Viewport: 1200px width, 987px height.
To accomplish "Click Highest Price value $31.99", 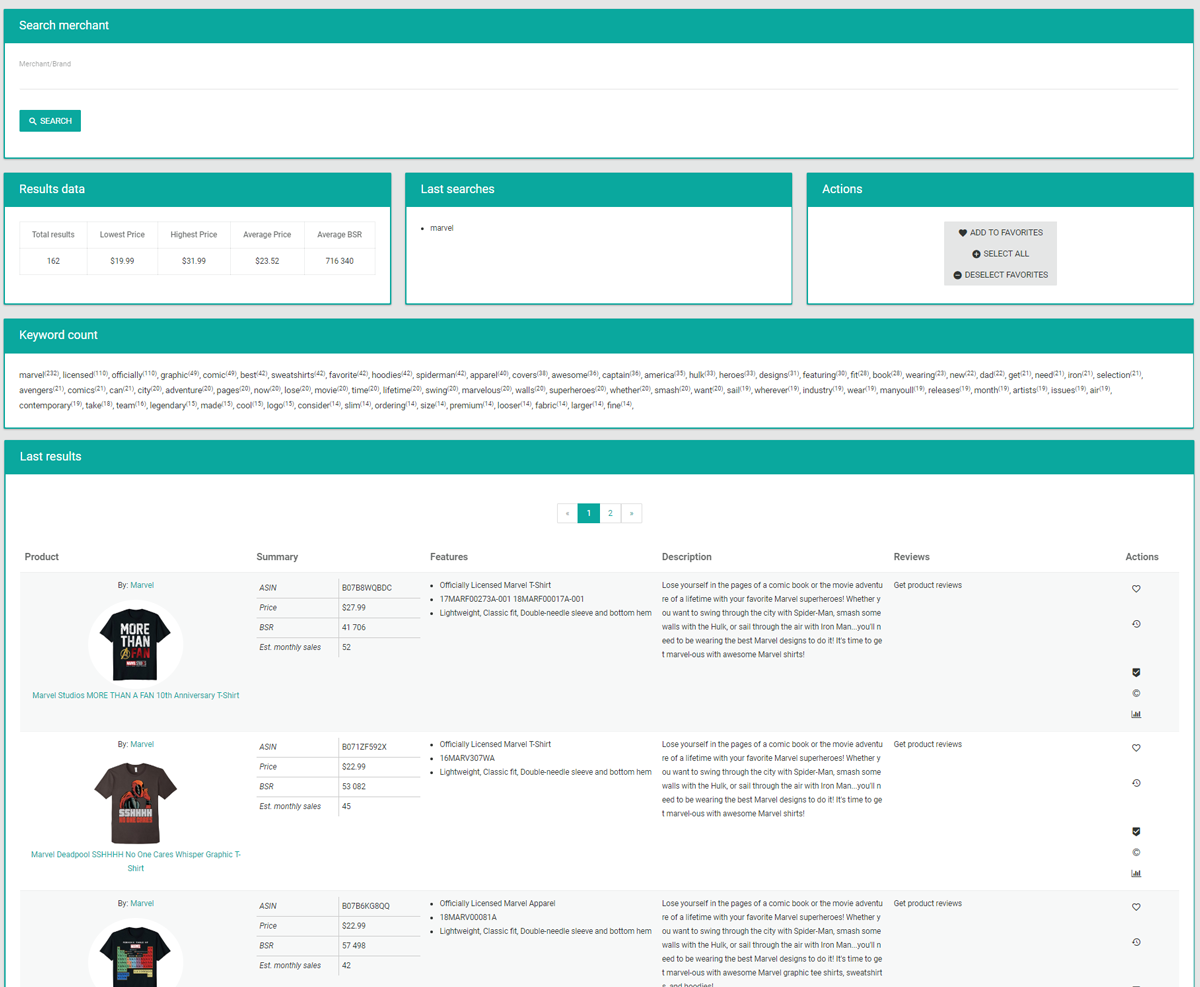I will pyautogui.click(x=194, y=261).
